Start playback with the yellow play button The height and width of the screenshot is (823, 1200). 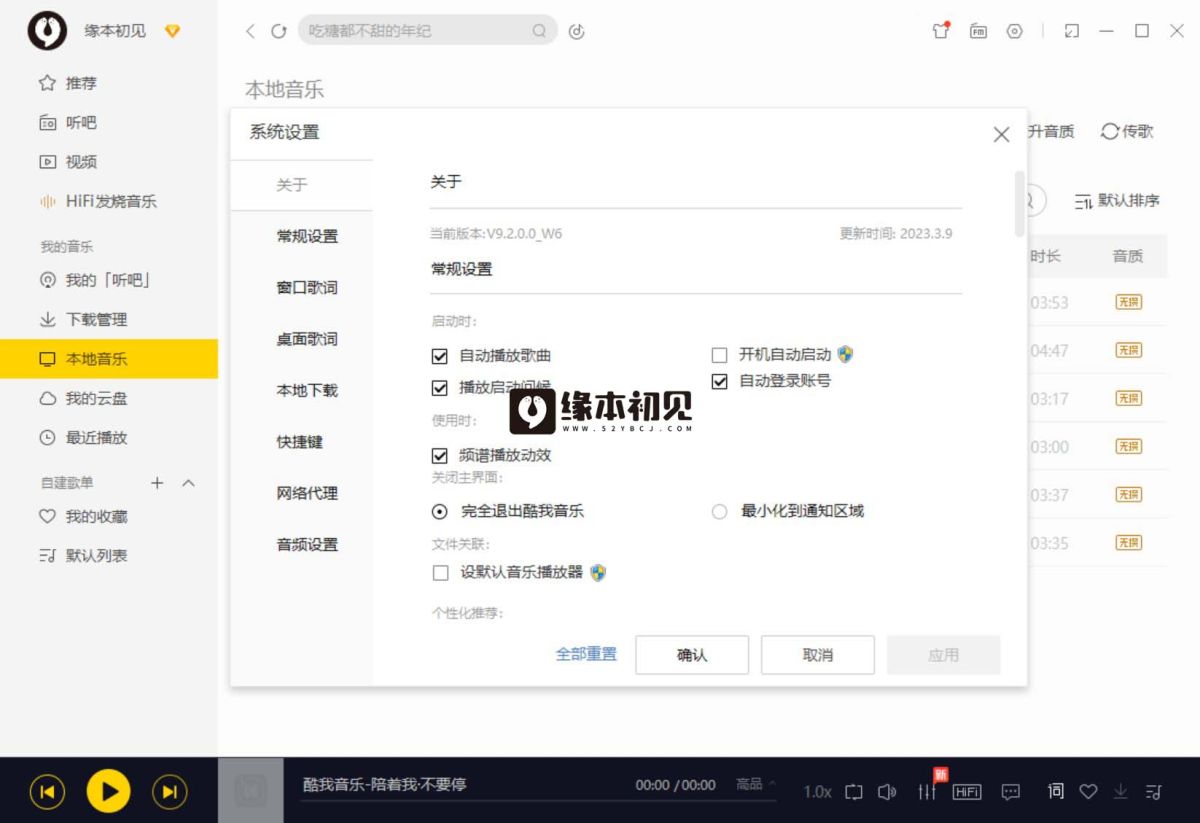(108, 792)
